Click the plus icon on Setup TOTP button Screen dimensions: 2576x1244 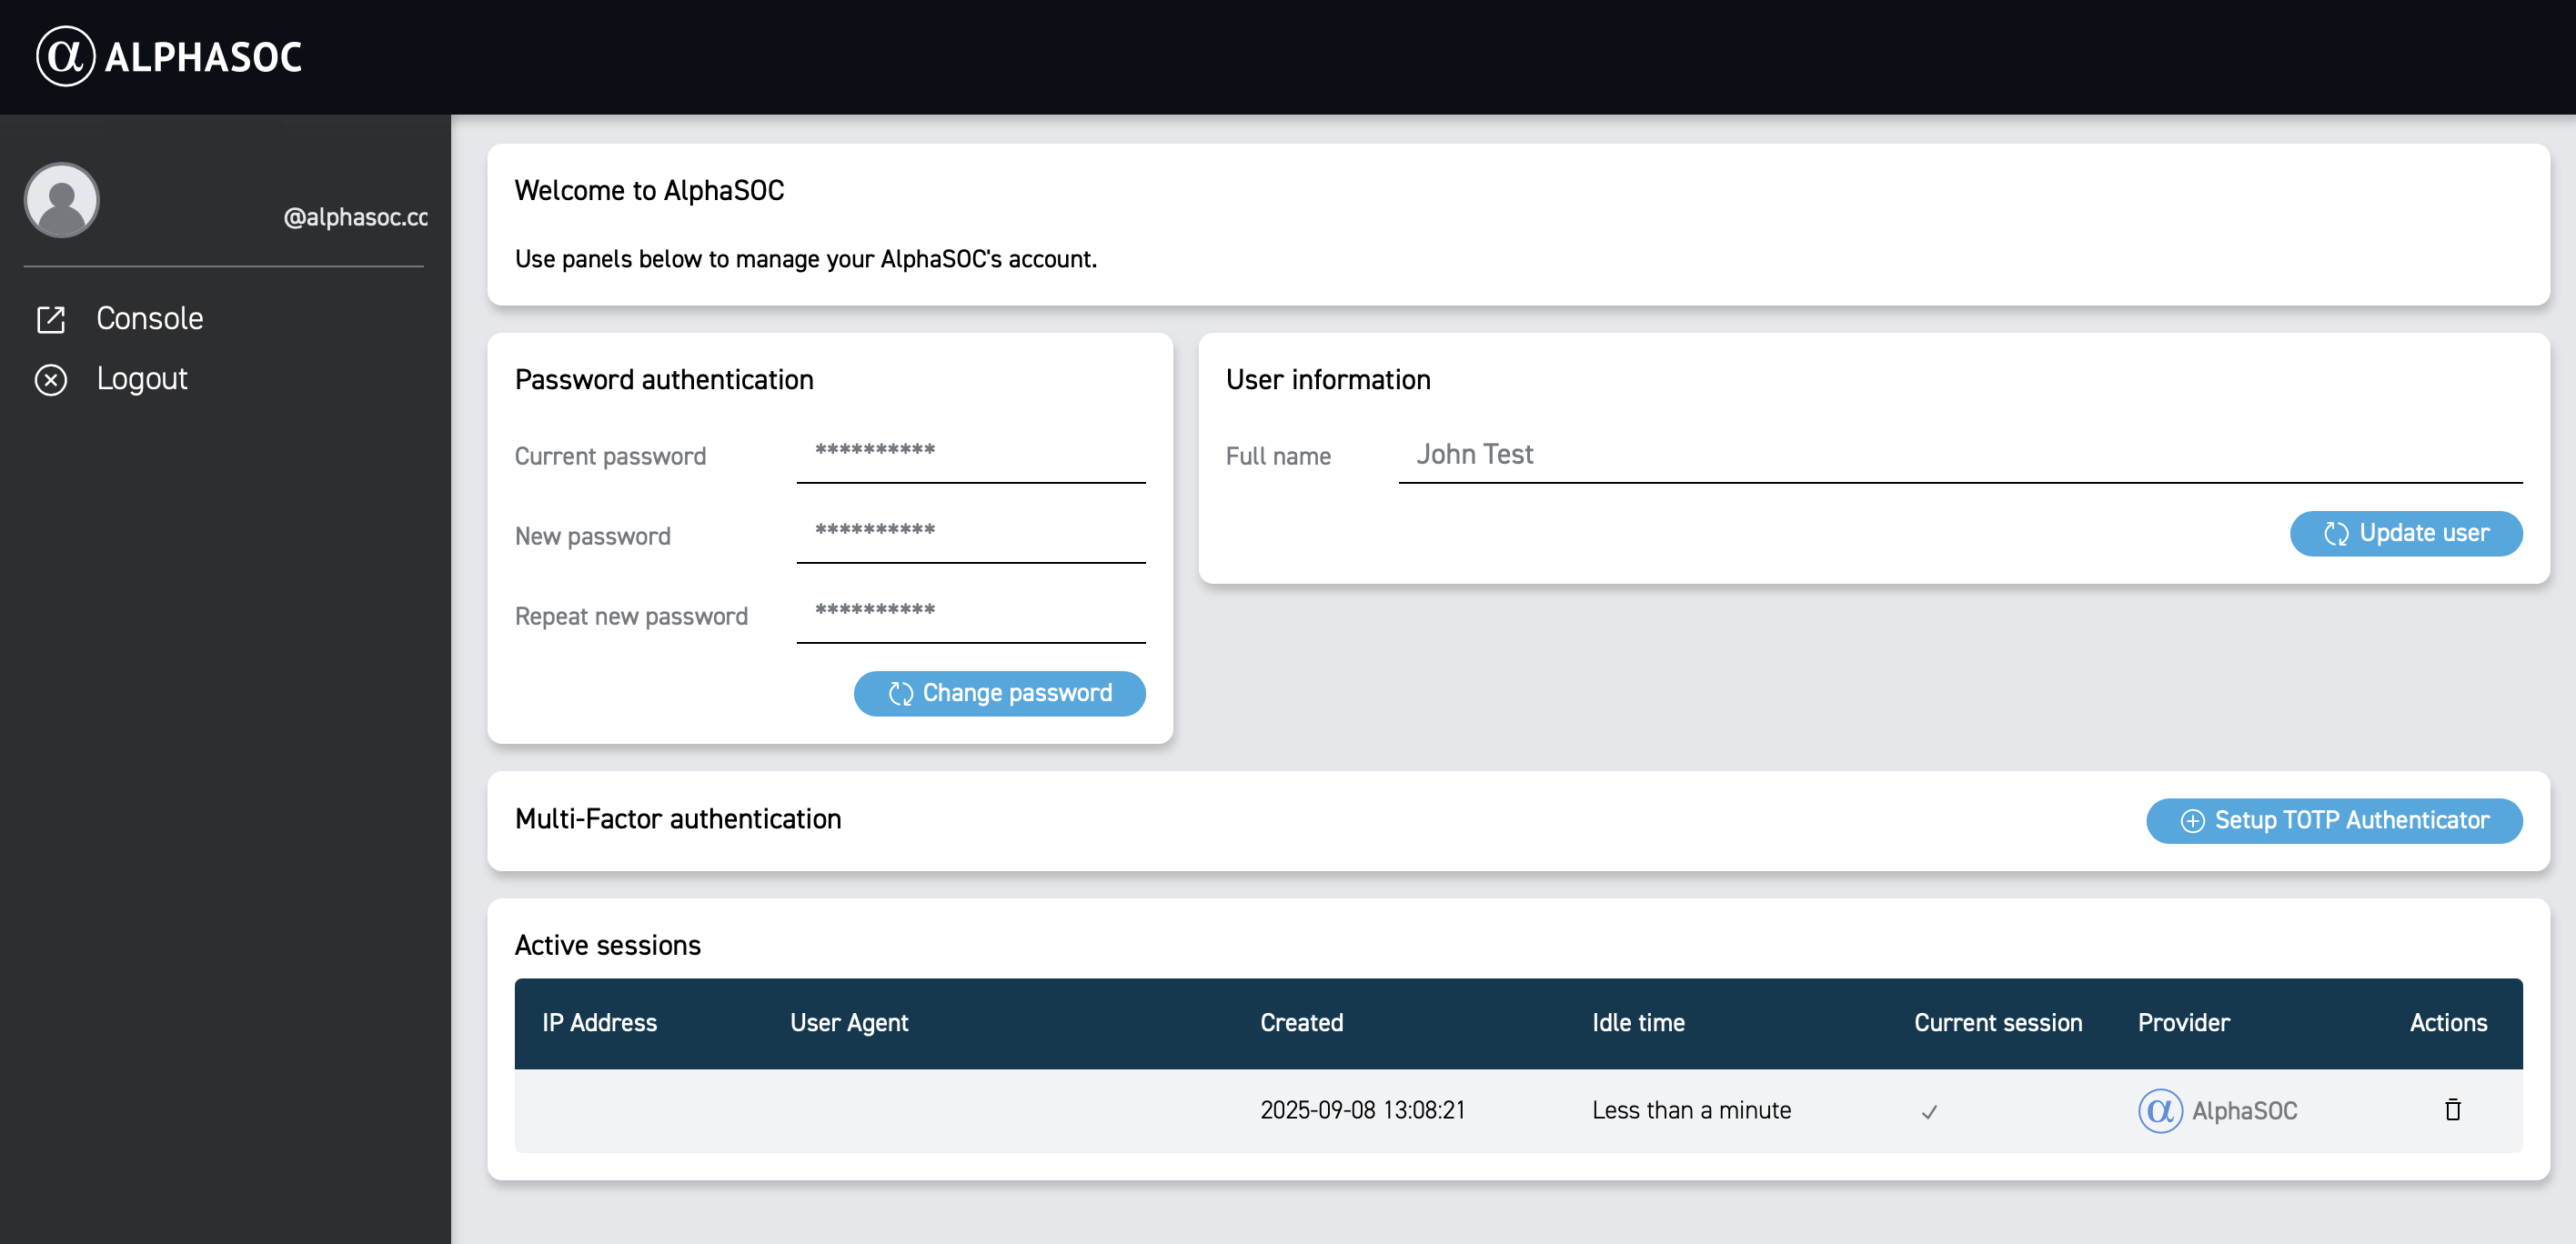2191,820
